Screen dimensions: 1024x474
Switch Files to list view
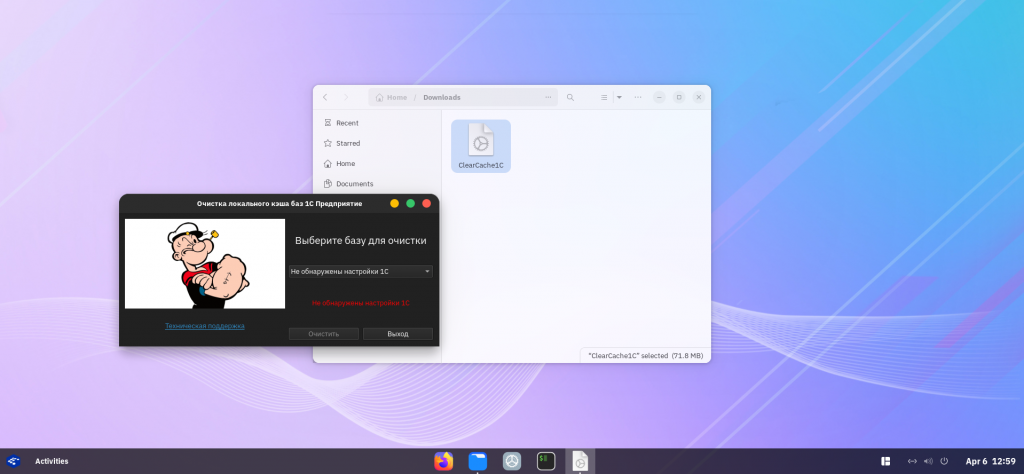click(x=605, y=97)
